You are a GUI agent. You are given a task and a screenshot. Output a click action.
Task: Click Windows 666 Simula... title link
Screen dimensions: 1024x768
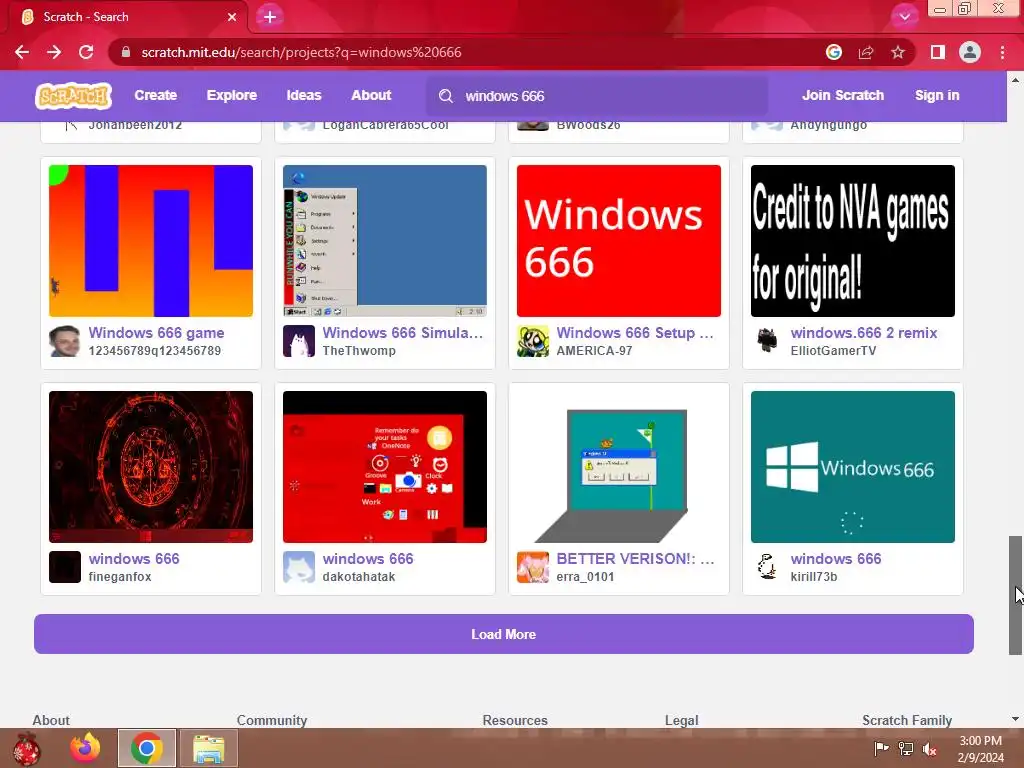(x=403, y=333)
